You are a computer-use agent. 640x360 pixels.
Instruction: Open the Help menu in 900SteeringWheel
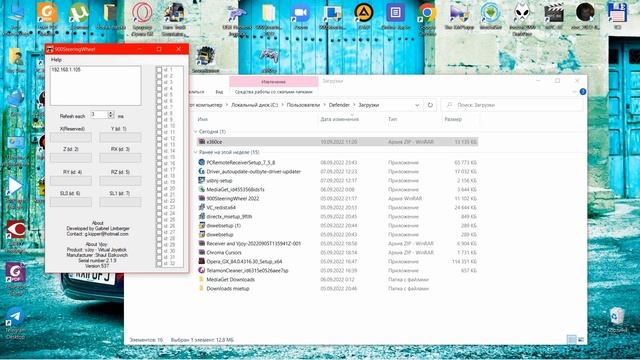pos(56,60)
